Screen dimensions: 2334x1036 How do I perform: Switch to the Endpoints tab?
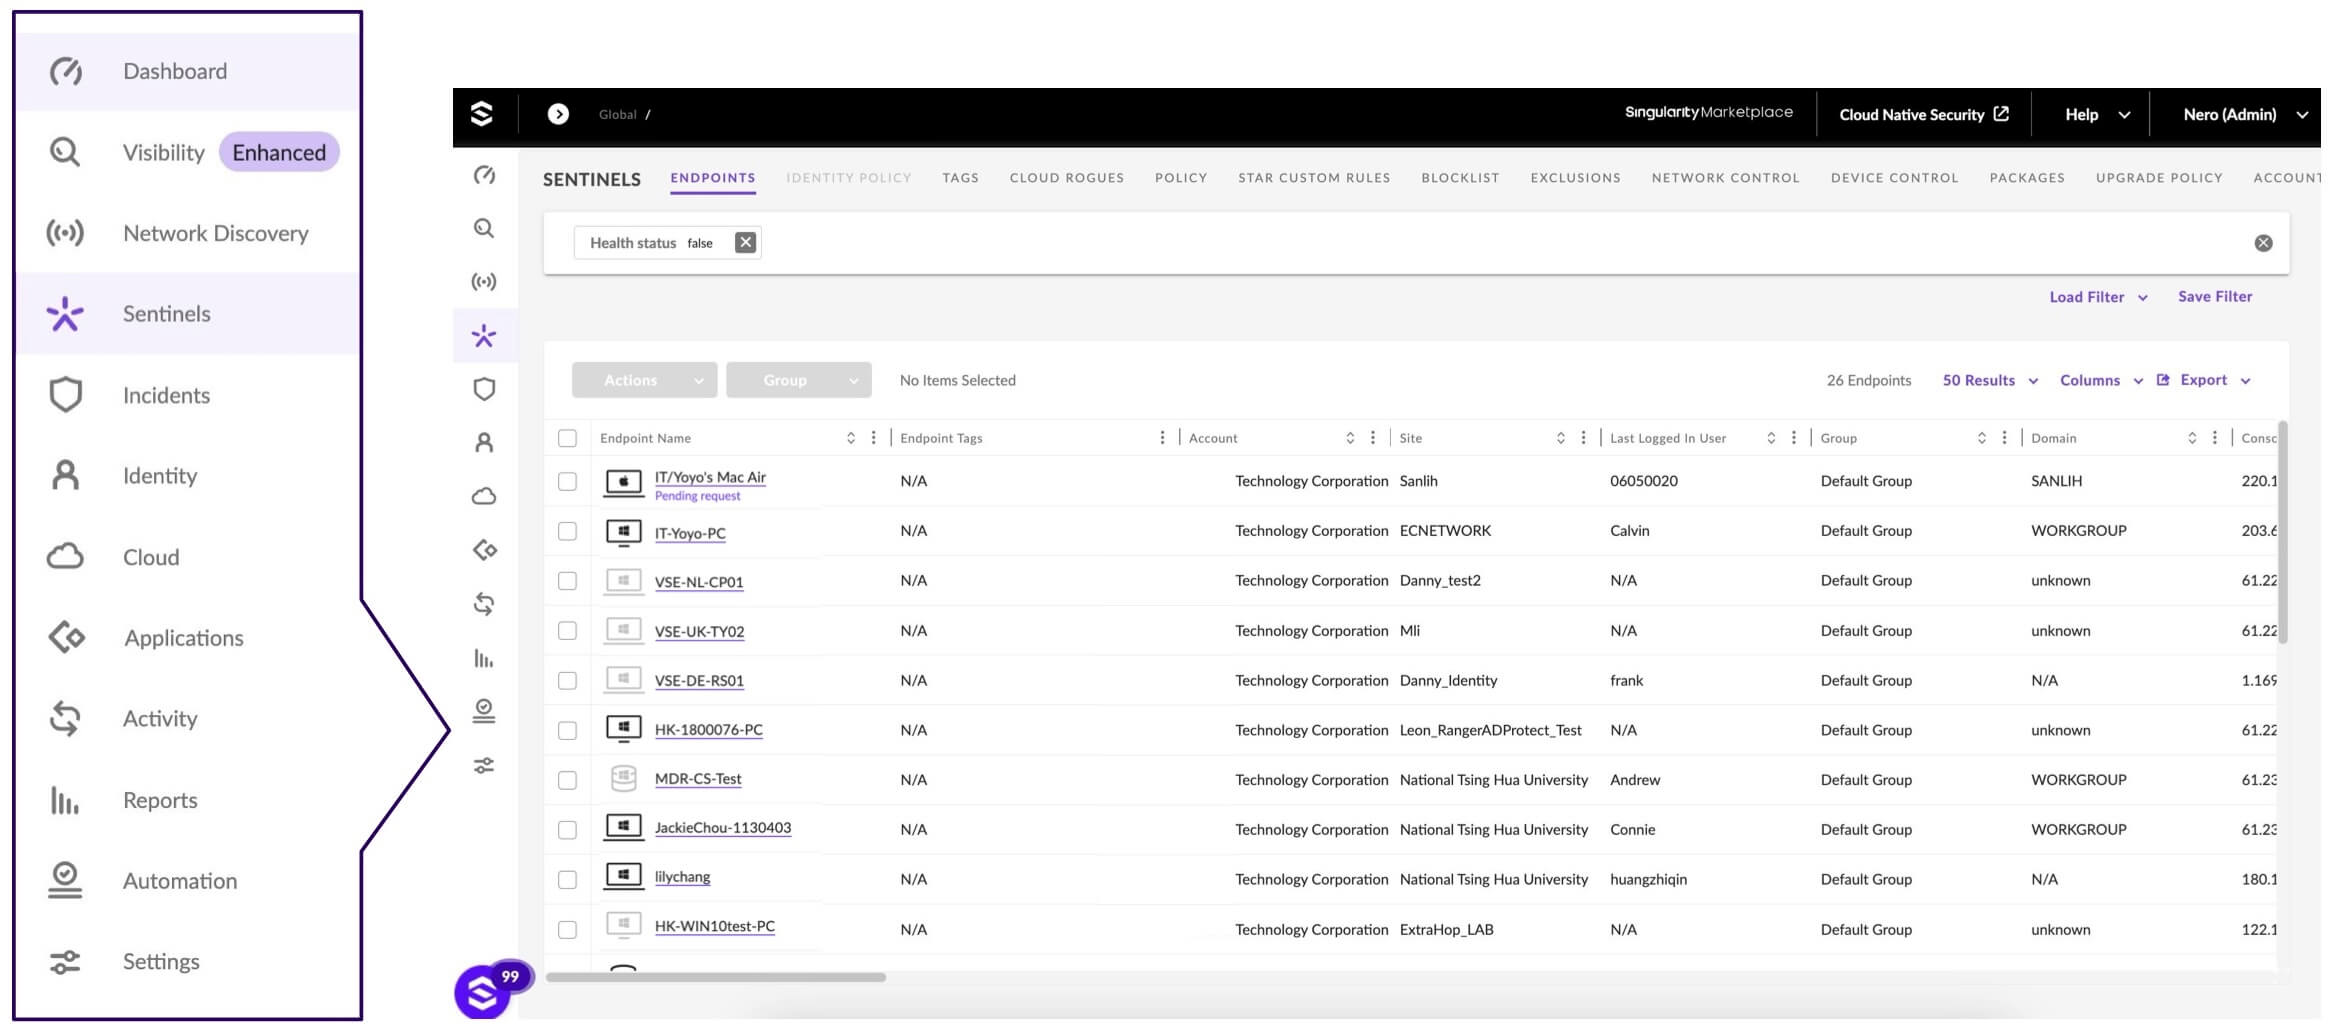[713, 178]
